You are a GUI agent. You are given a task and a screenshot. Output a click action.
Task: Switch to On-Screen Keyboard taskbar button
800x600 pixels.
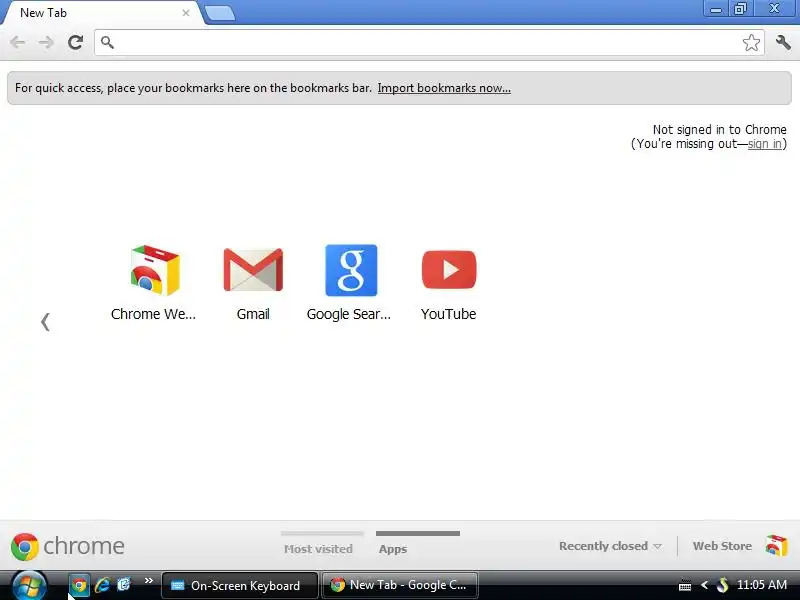pyautogui.click(x=239, y=585)
